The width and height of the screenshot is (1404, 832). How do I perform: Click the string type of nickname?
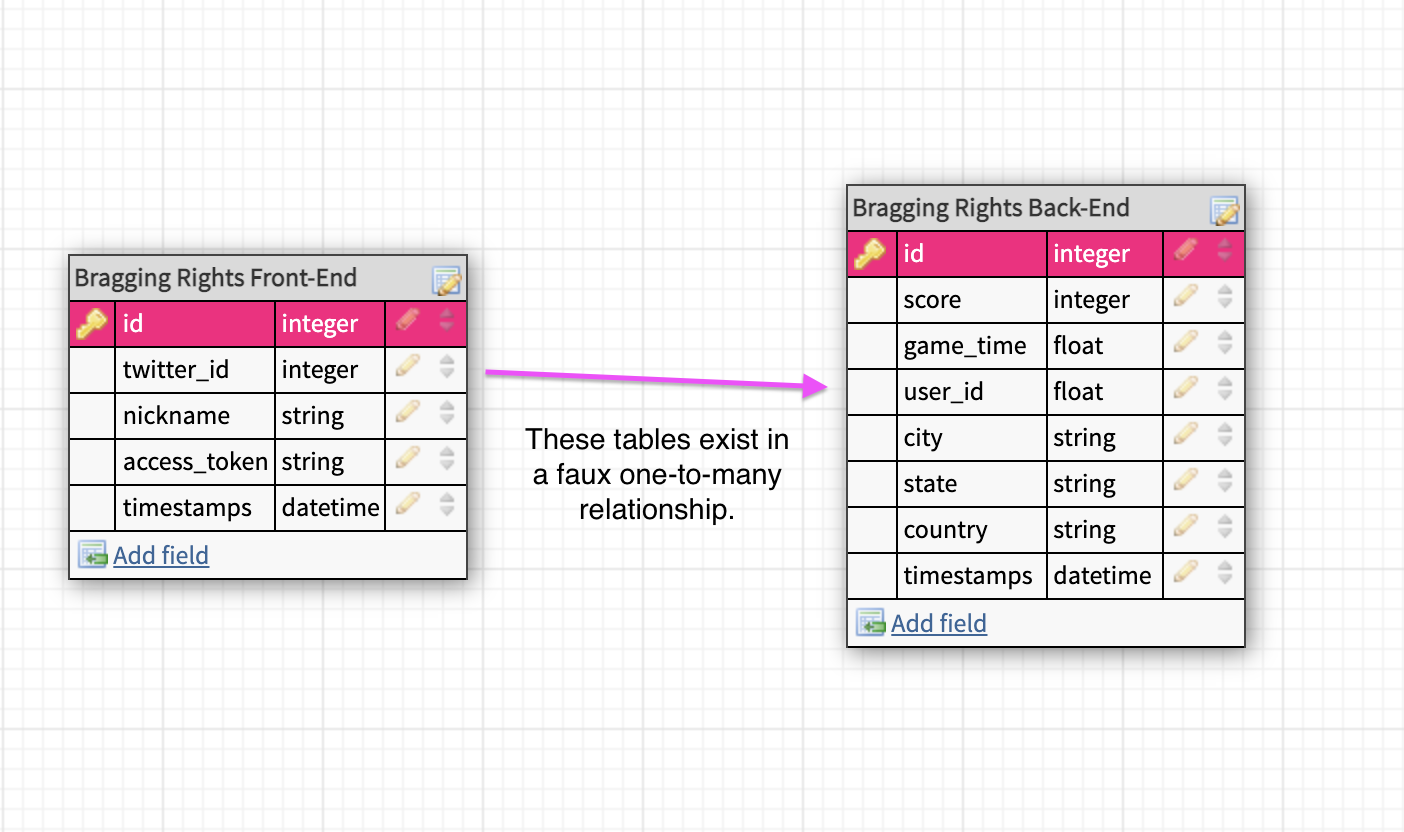tap(312, 416)
